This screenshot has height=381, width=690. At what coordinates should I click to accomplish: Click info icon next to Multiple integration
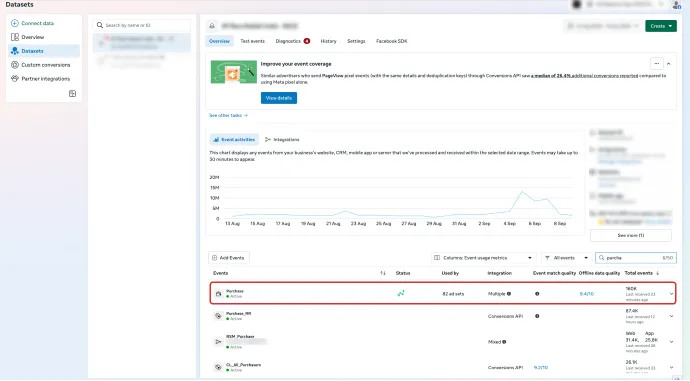tap(509, 293)
